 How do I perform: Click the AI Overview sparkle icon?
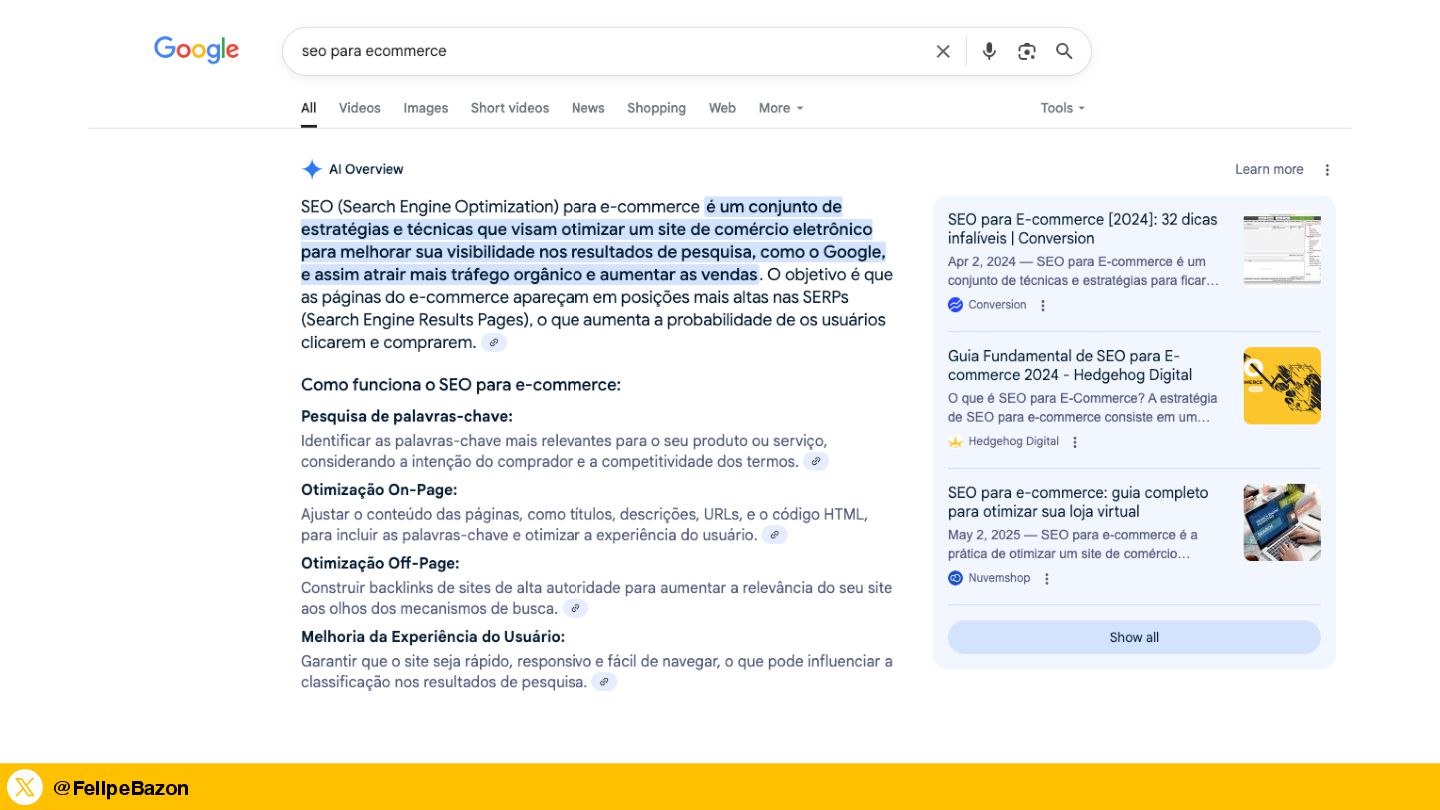pyautogui.click(x=312, y=169)
